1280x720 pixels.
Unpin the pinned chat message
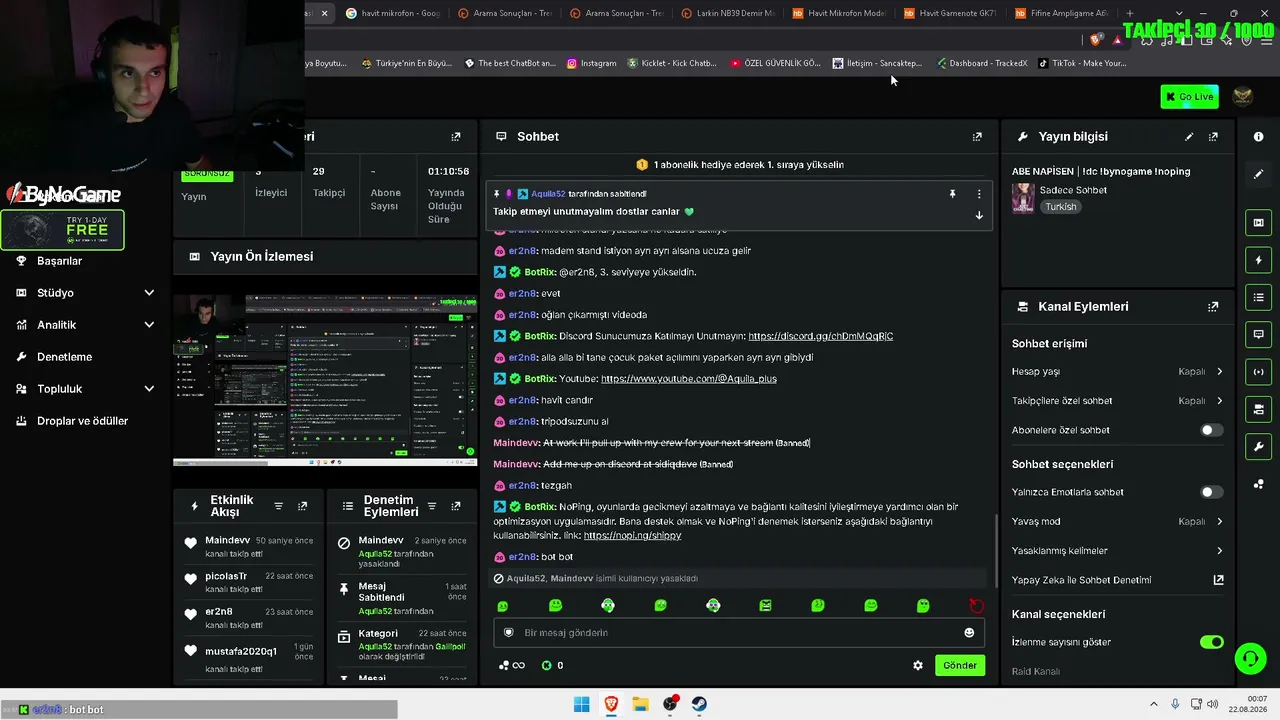(952, 194)
